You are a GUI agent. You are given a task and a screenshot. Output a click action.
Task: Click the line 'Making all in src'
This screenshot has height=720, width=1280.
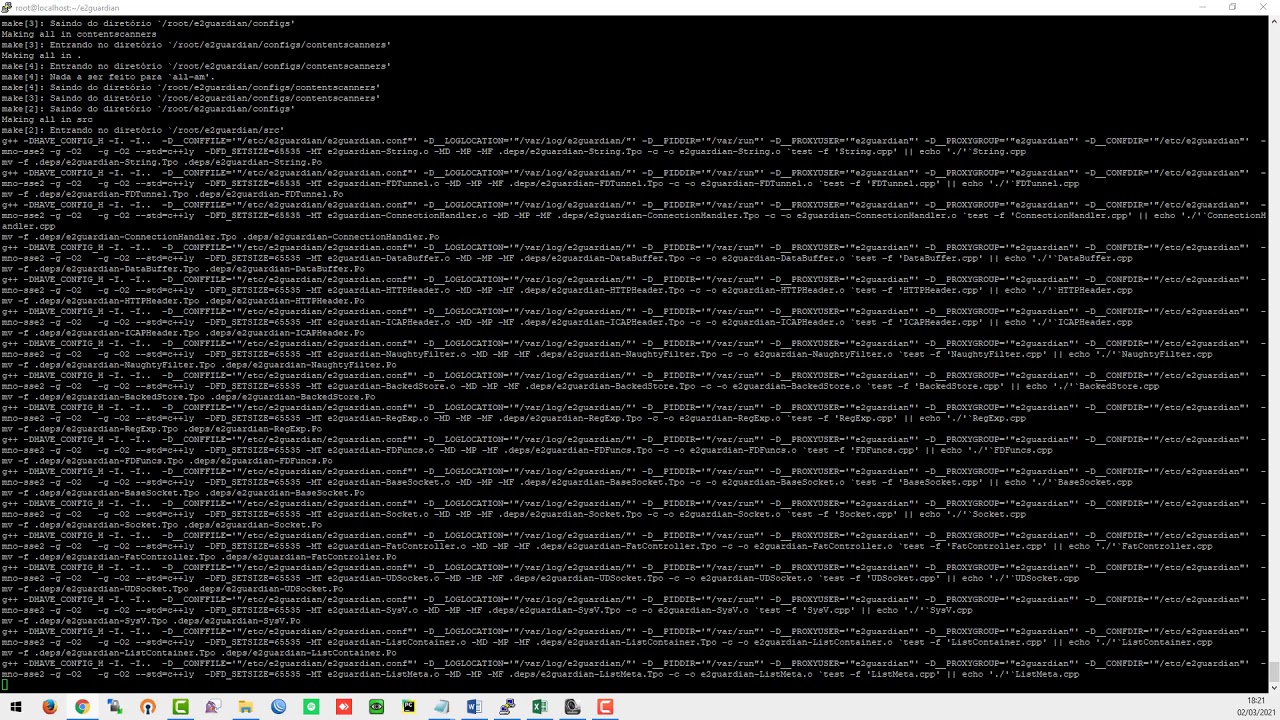[x=47, y=119]
